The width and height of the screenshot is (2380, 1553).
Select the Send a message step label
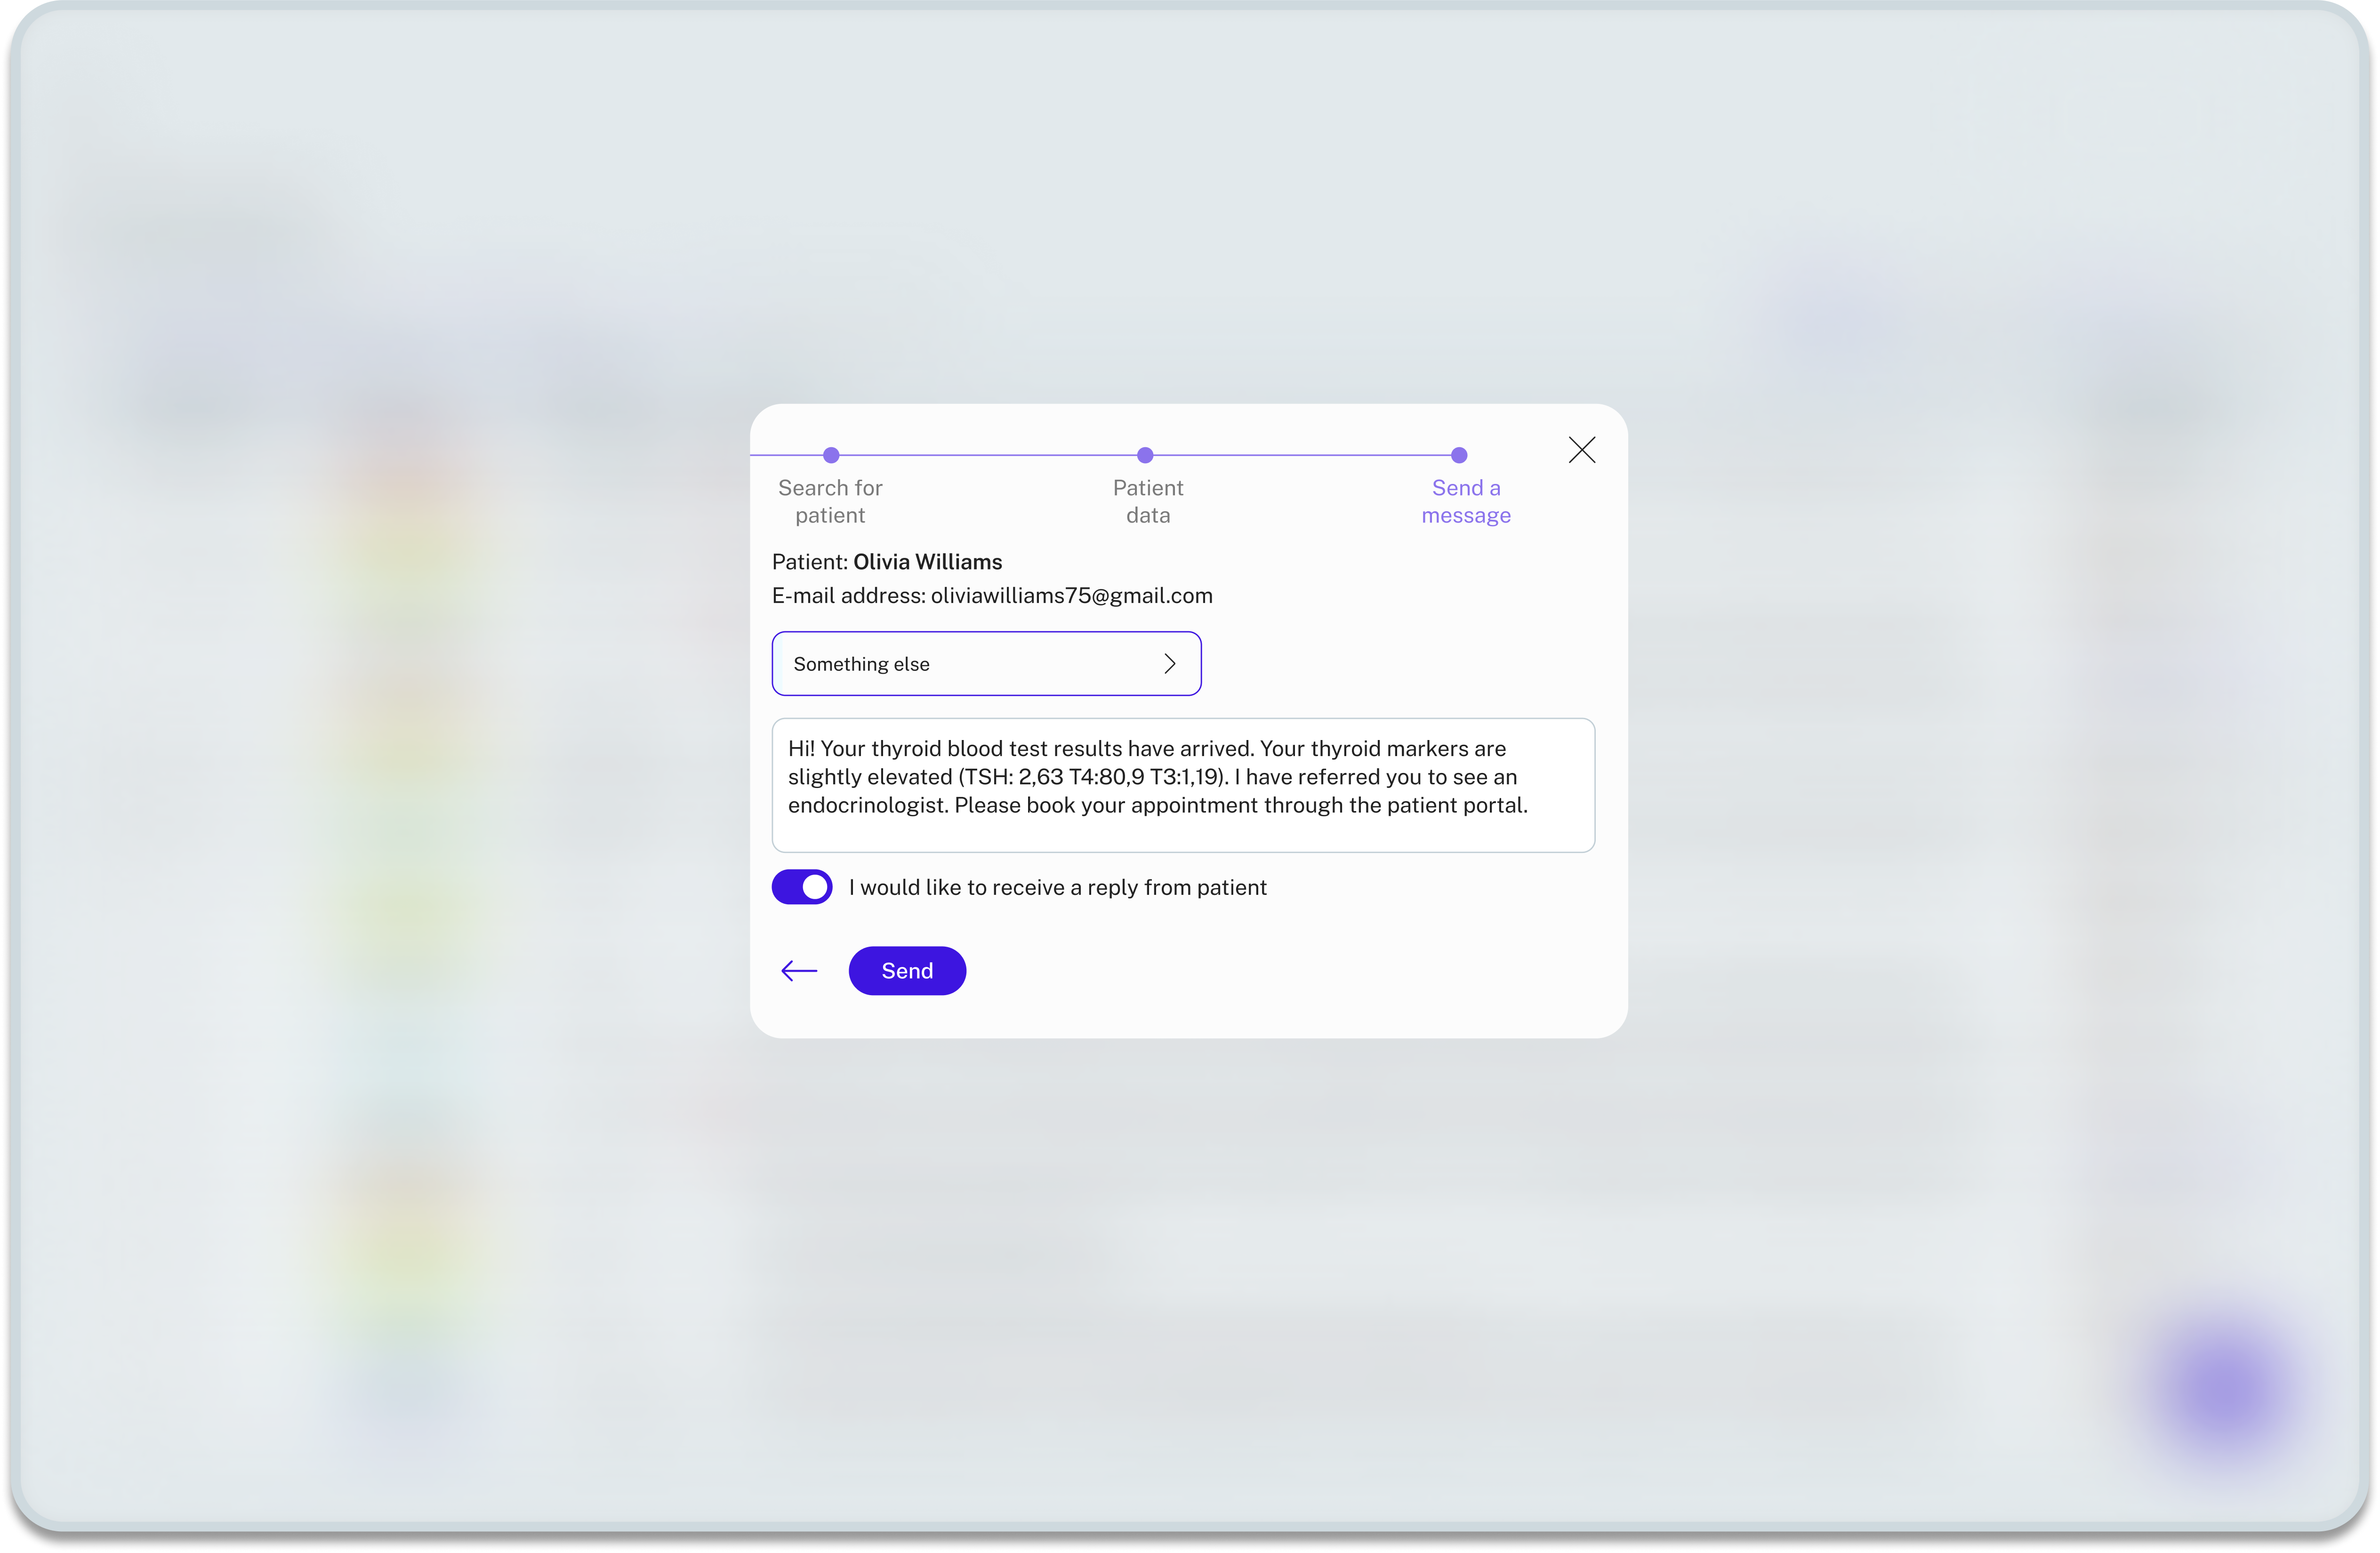1466,501
